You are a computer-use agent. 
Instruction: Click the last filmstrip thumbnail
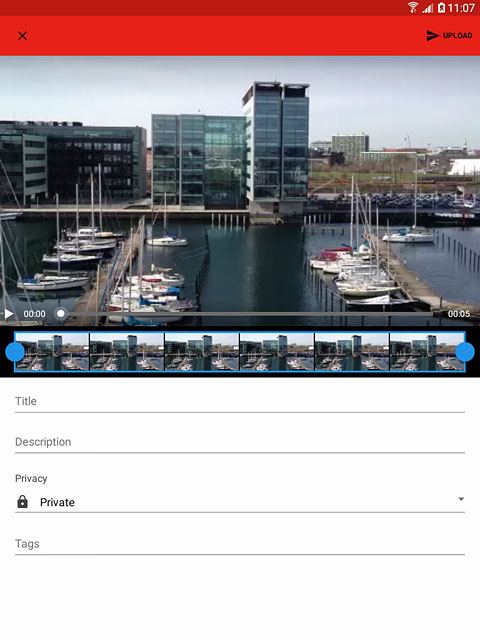427,352
